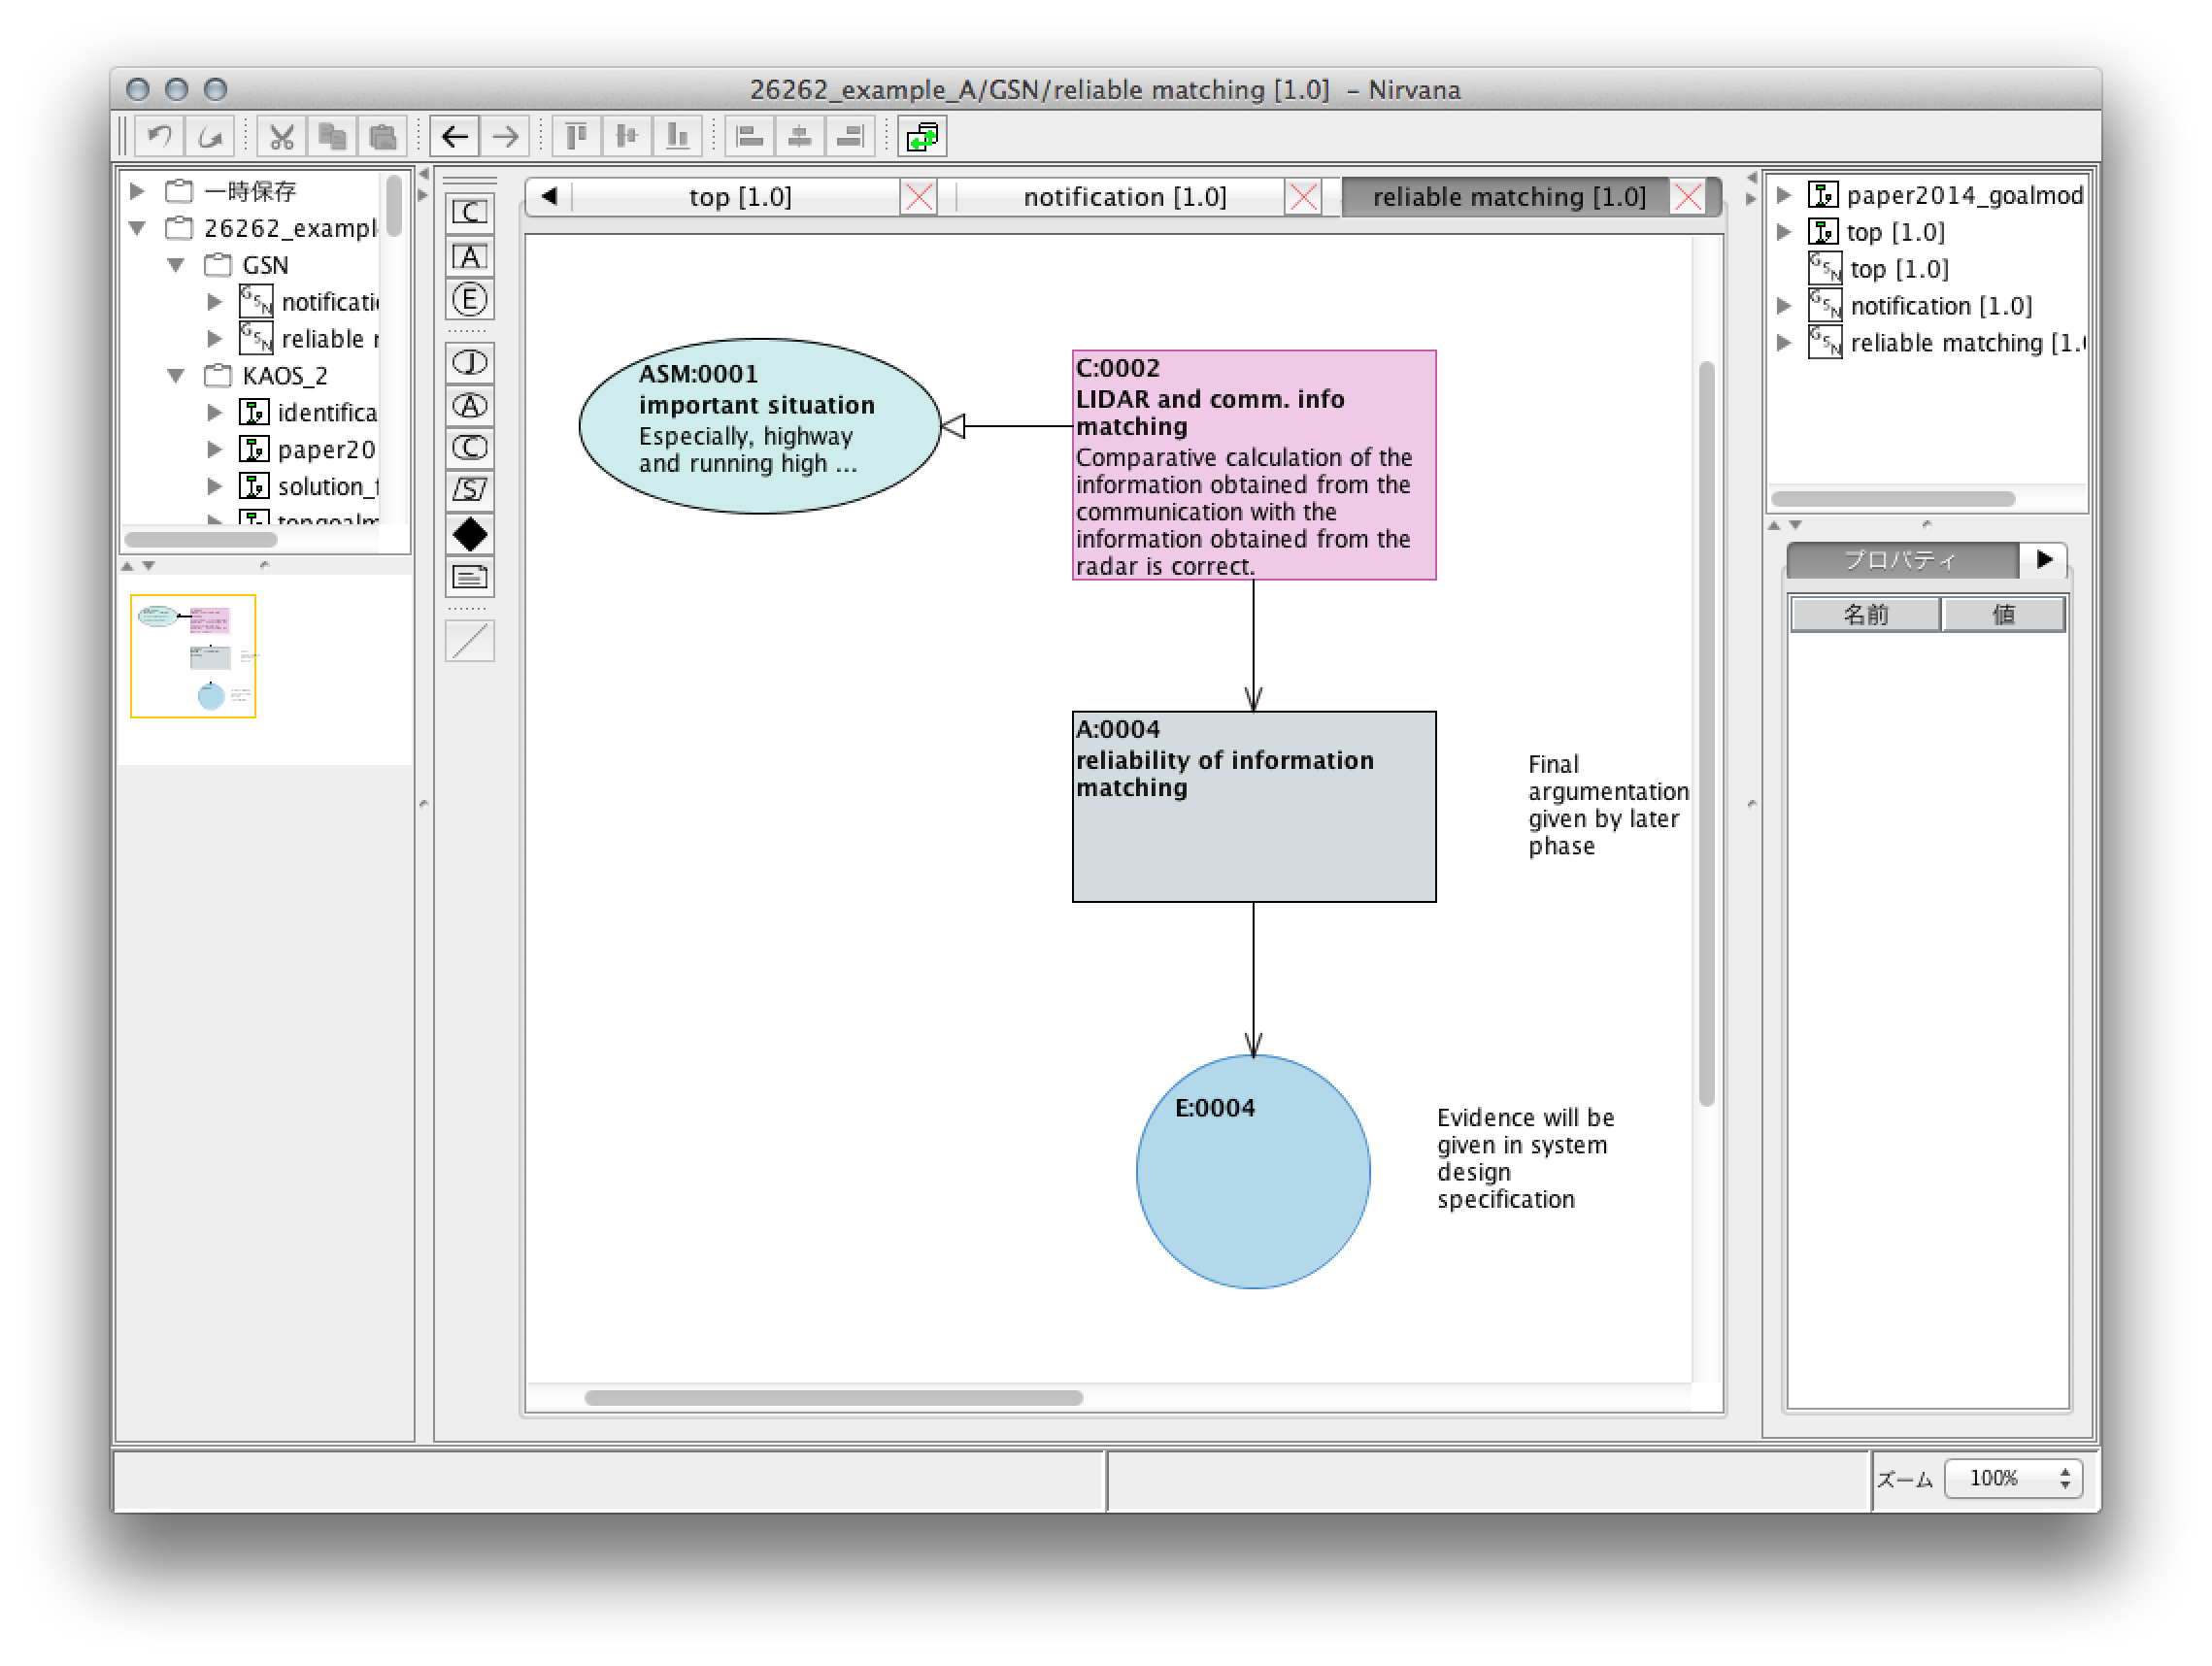Screen dimensions: 2212x1666
Task: Select the A:0004 reliability node
Action: (1254, 807)
